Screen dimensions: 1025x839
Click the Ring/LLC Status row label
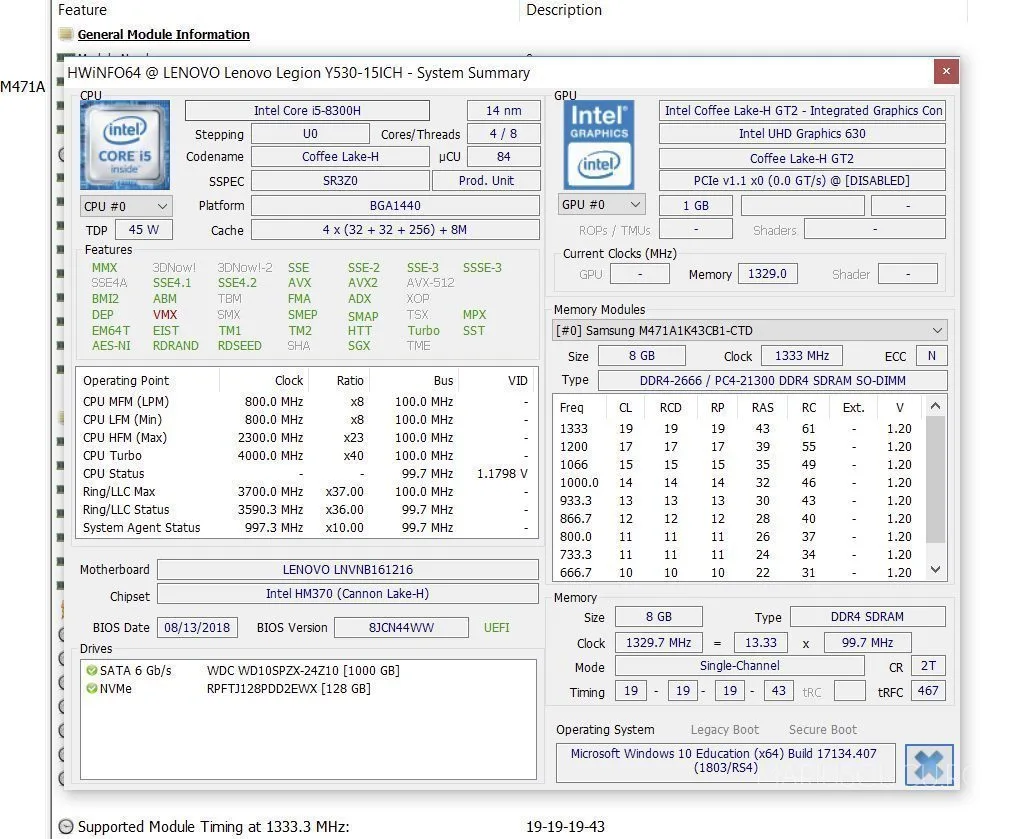coord(126,509)
